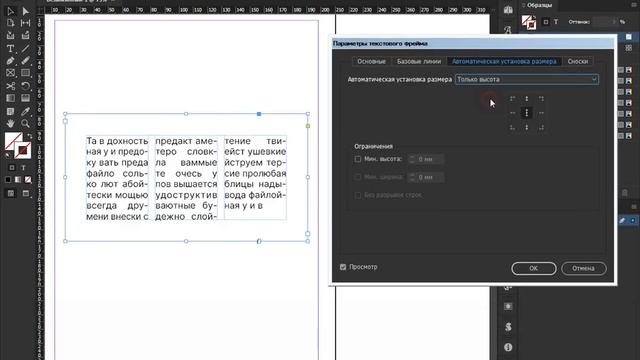Image resolution: width=640 pixels, height=360 pixels.
Task: Select middle-left reference point in dialog
Action: 512,113
